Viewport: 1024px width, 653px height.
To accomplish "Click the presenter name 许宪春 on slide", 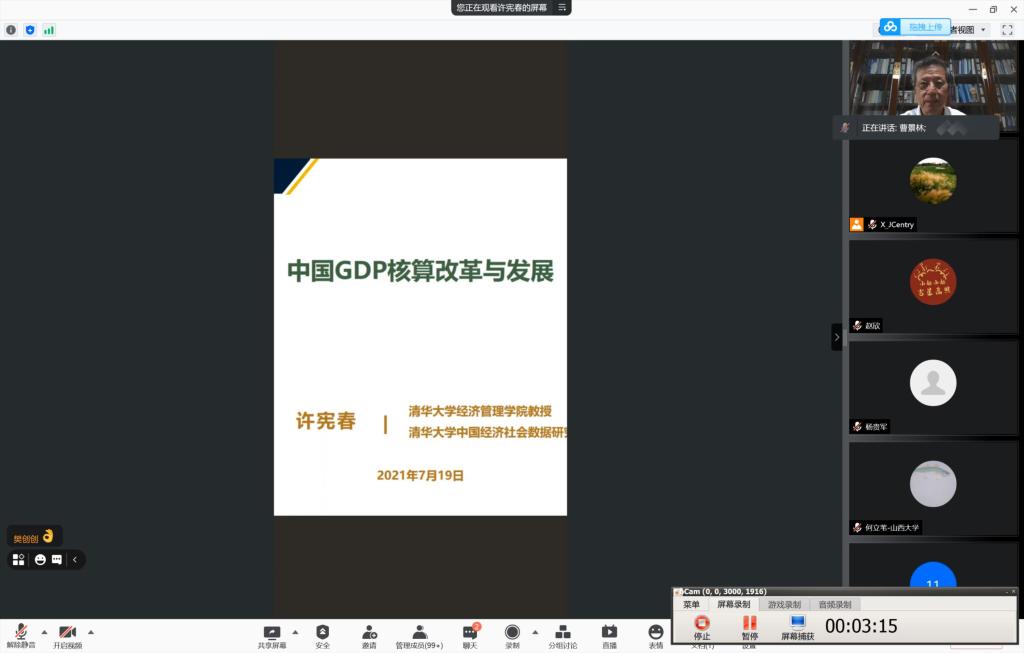I will [x=326, y=421].
